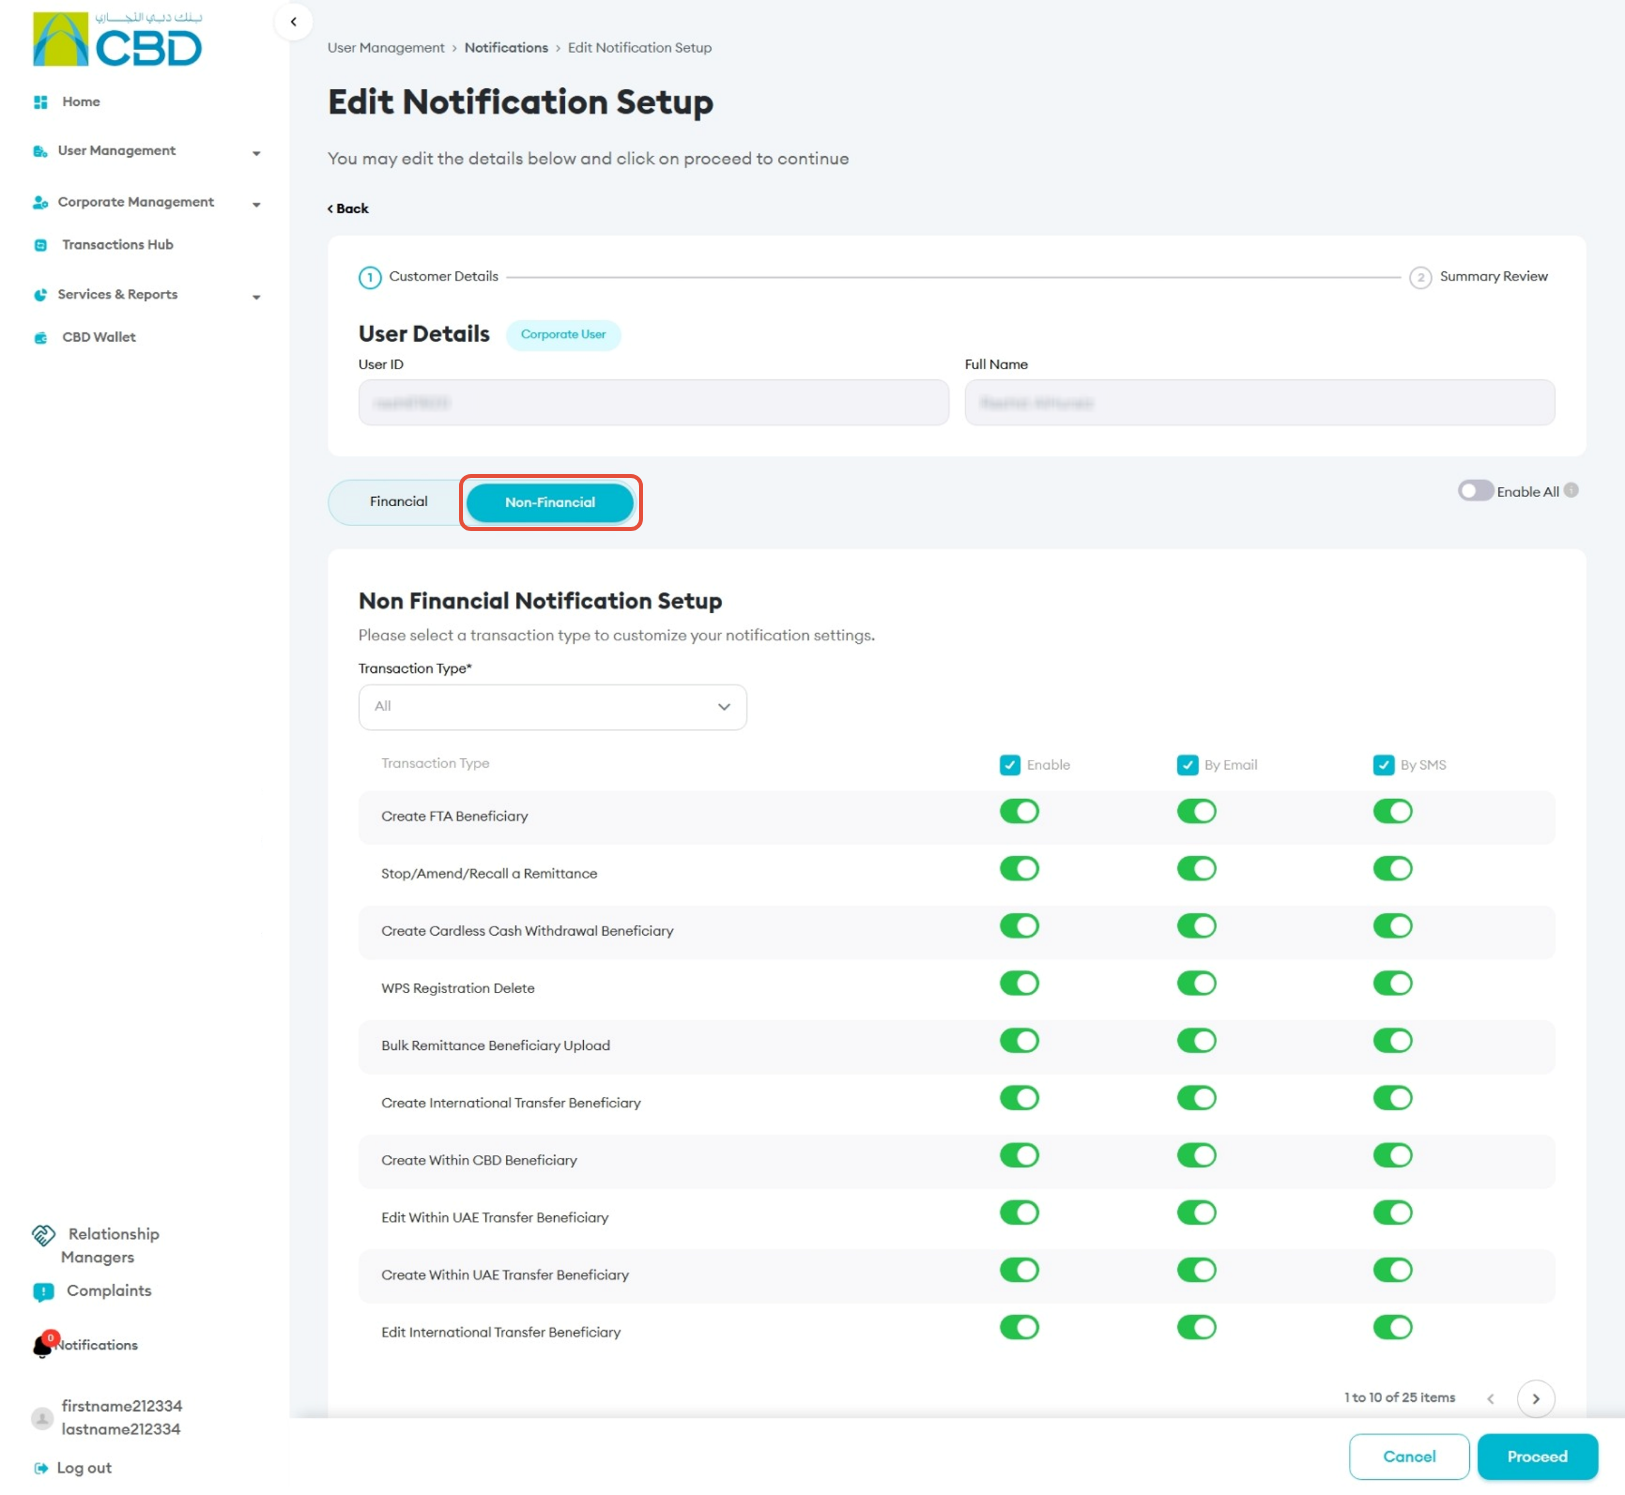The image size is (1625, 1495).
Task: Click the Proceed button
Action: (1537, 1457)
